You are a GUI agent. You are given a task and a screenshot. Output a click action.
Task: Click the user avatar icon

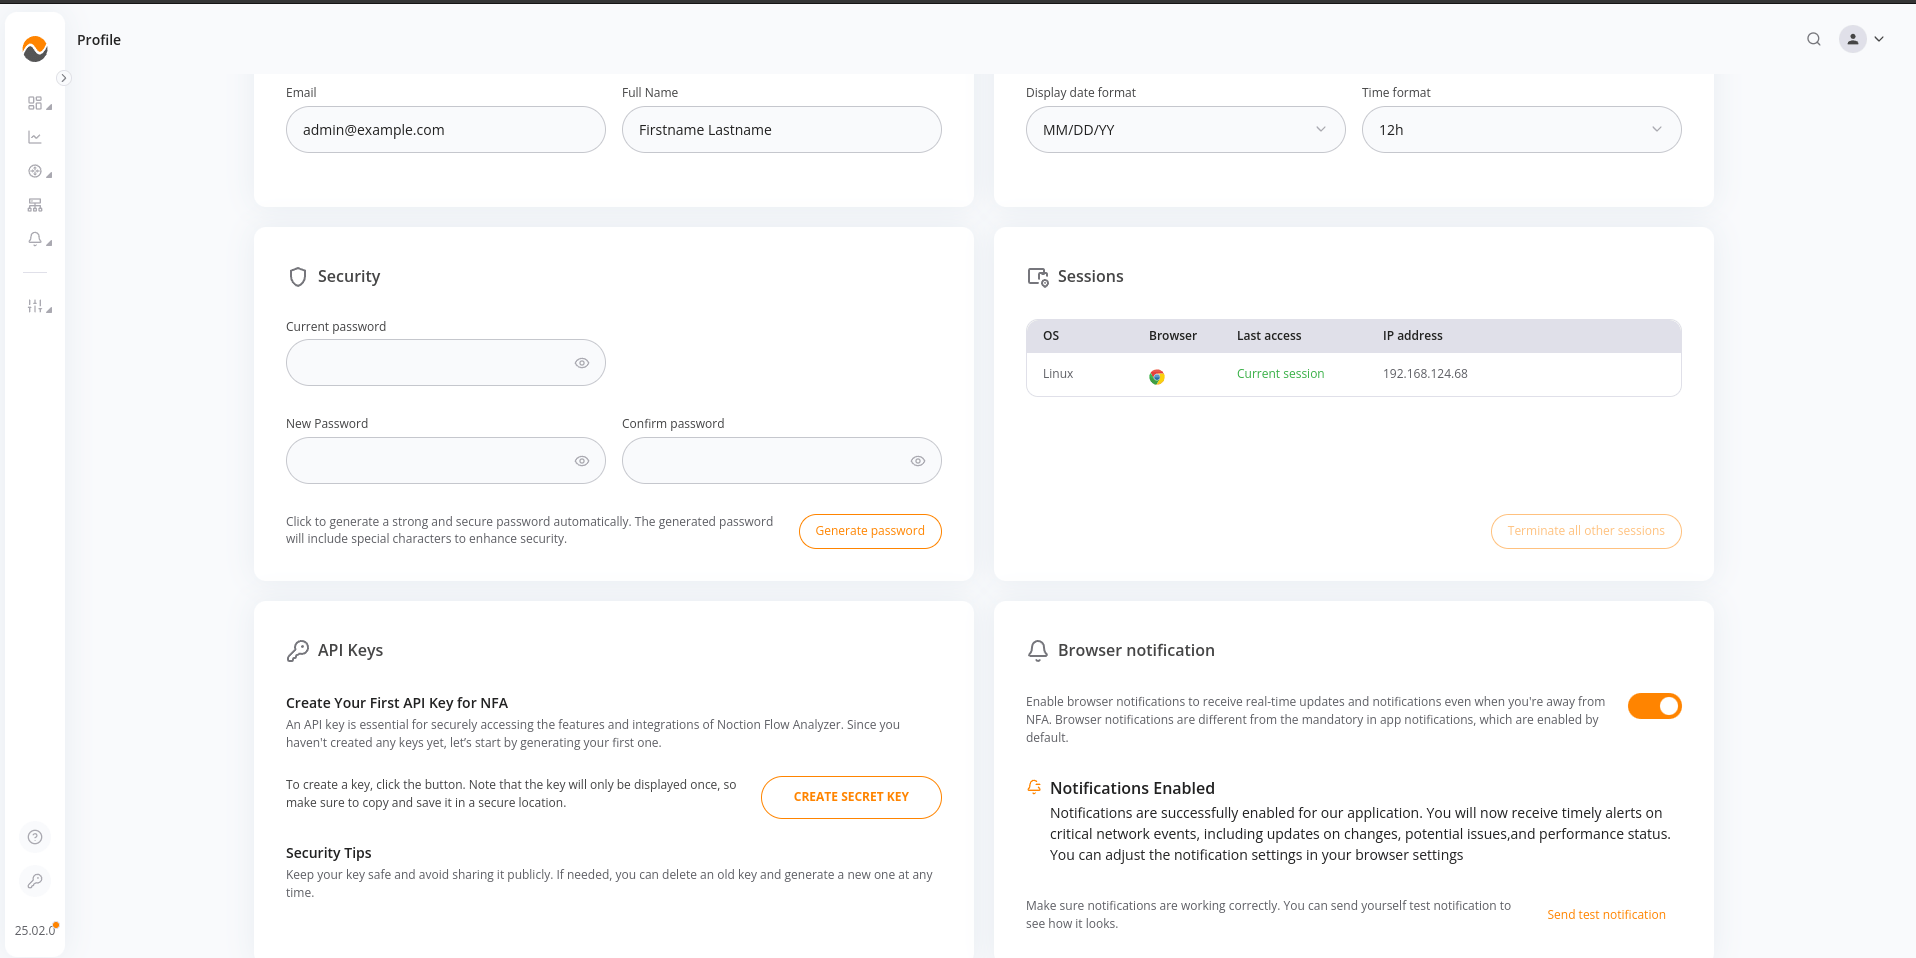[x=1853, y=39]
